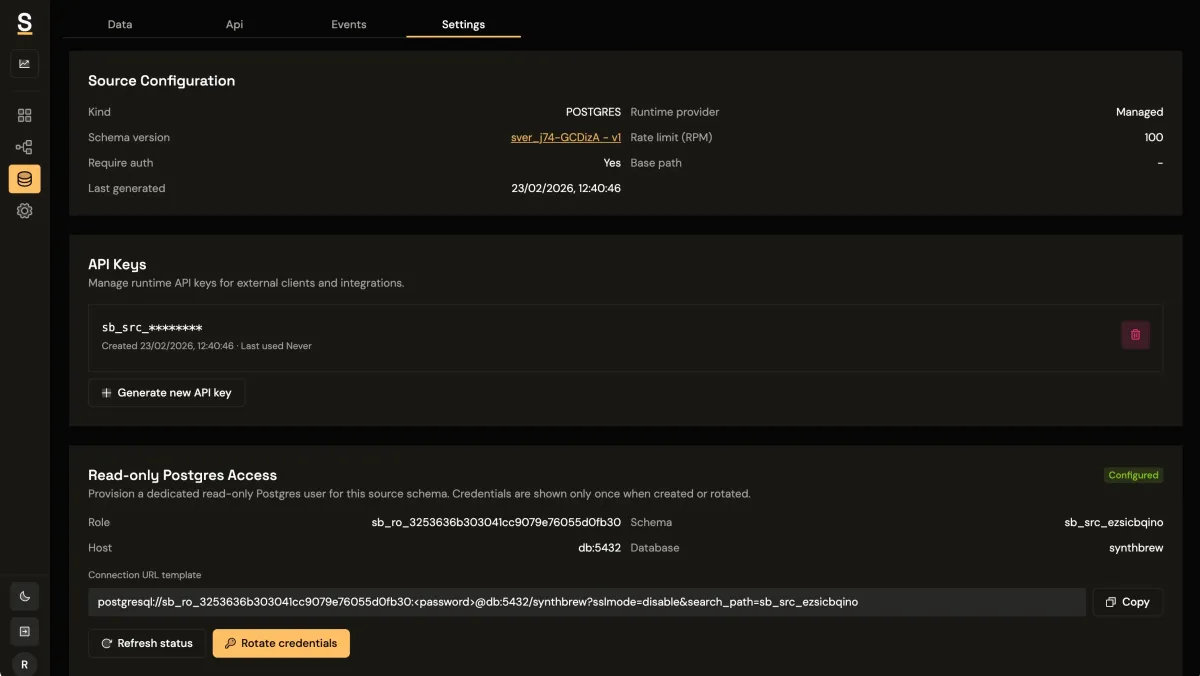This screenshot has height=676, width=1200.
Task: Open the analytics chart icon in sidebar
Action: (24, 64)
